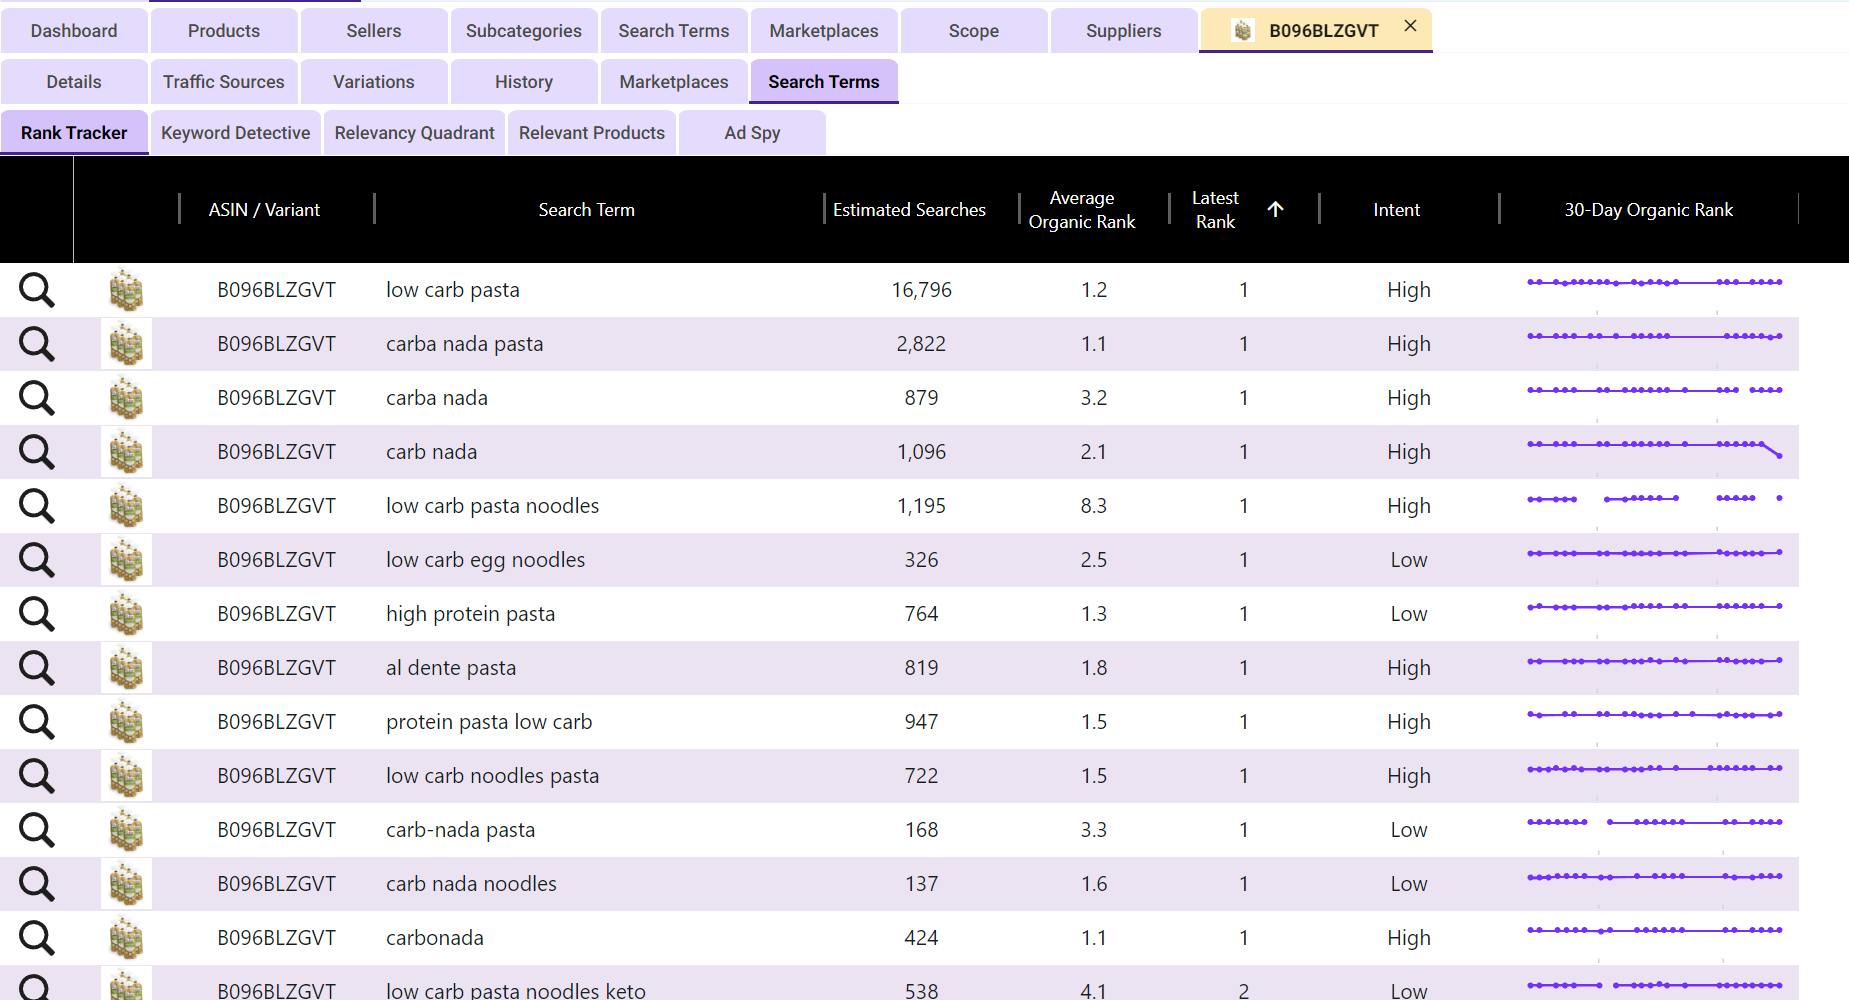Open the Ad Spy tab
Screen dimensions: 1849x1000
752,133
